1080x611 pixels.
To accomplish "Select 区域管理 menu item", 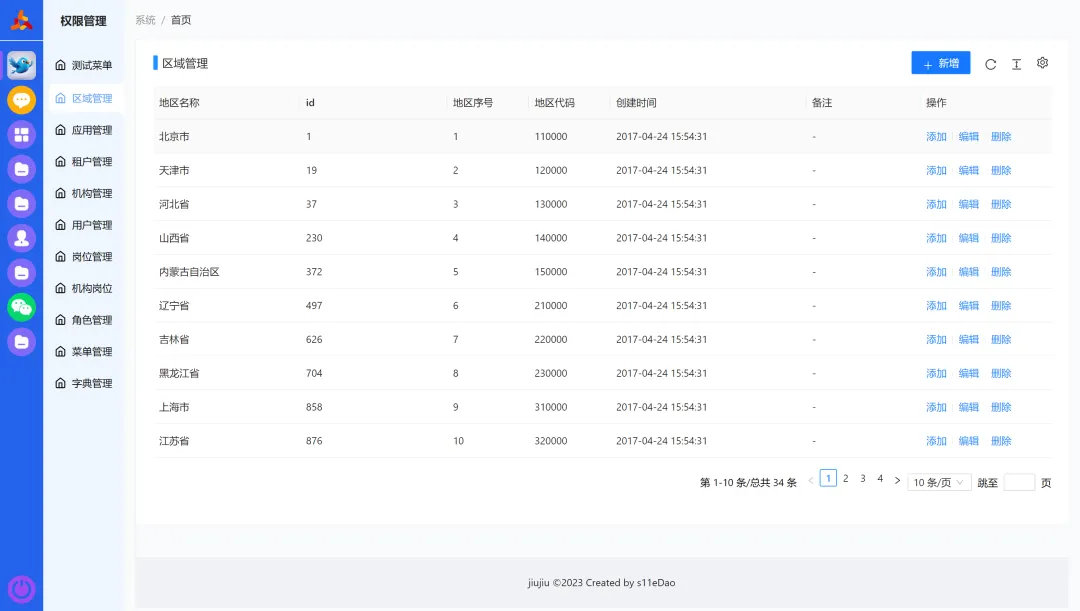I will 85,98.
